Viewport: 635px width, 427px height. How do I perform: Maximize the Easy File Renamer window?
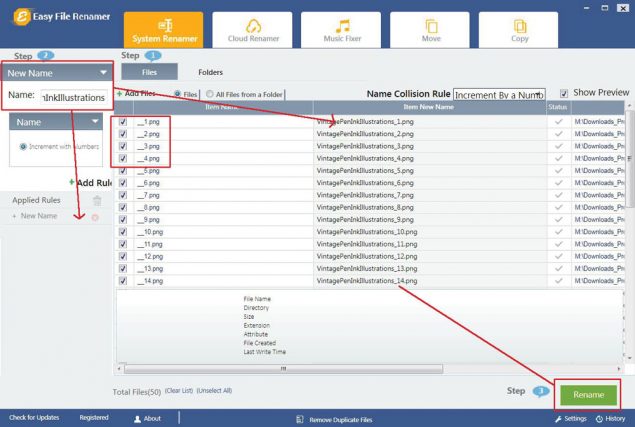tap(605, 8)
